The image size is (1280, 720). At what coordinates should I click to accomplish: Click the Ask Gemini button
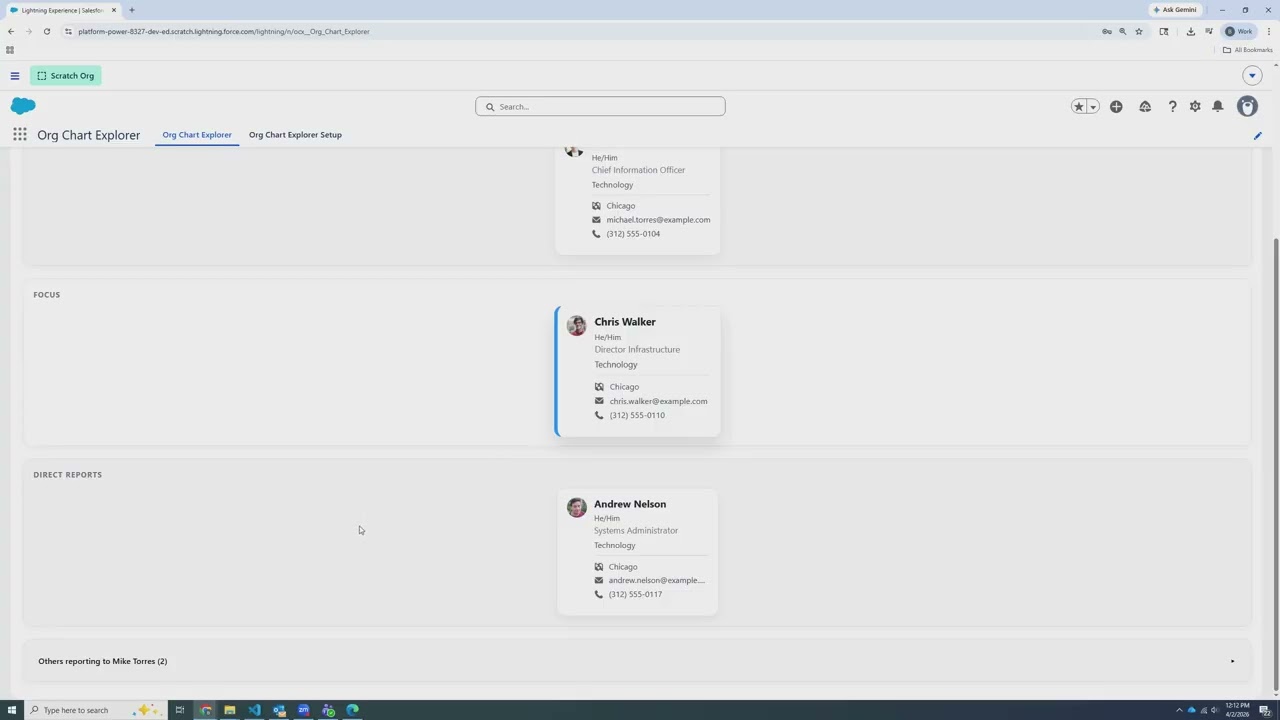point(1175,10)
